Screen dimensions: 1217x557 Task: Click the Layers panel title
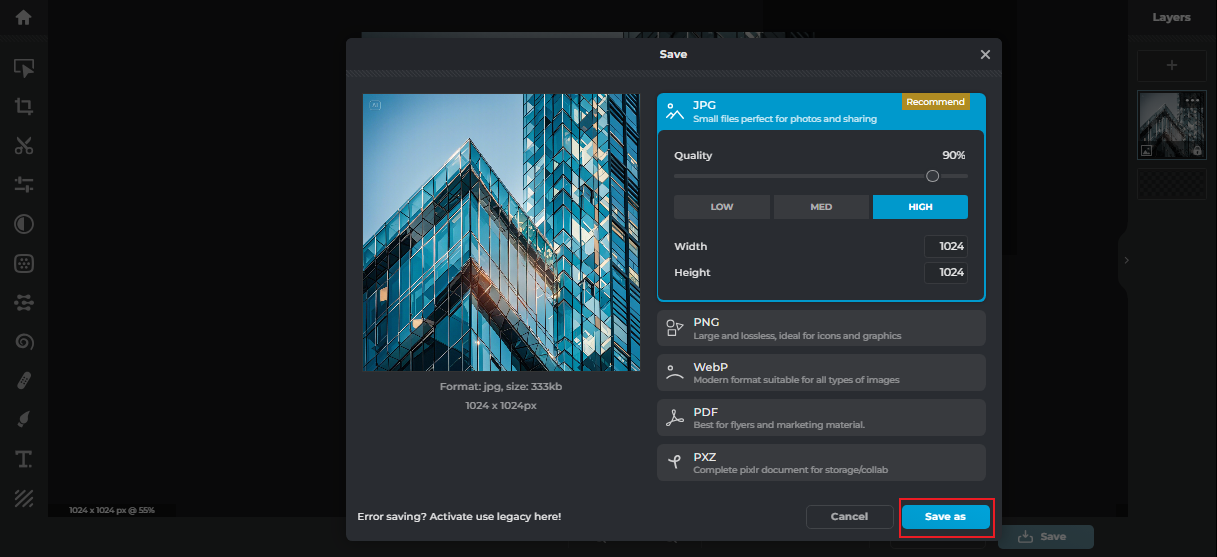1172,17
